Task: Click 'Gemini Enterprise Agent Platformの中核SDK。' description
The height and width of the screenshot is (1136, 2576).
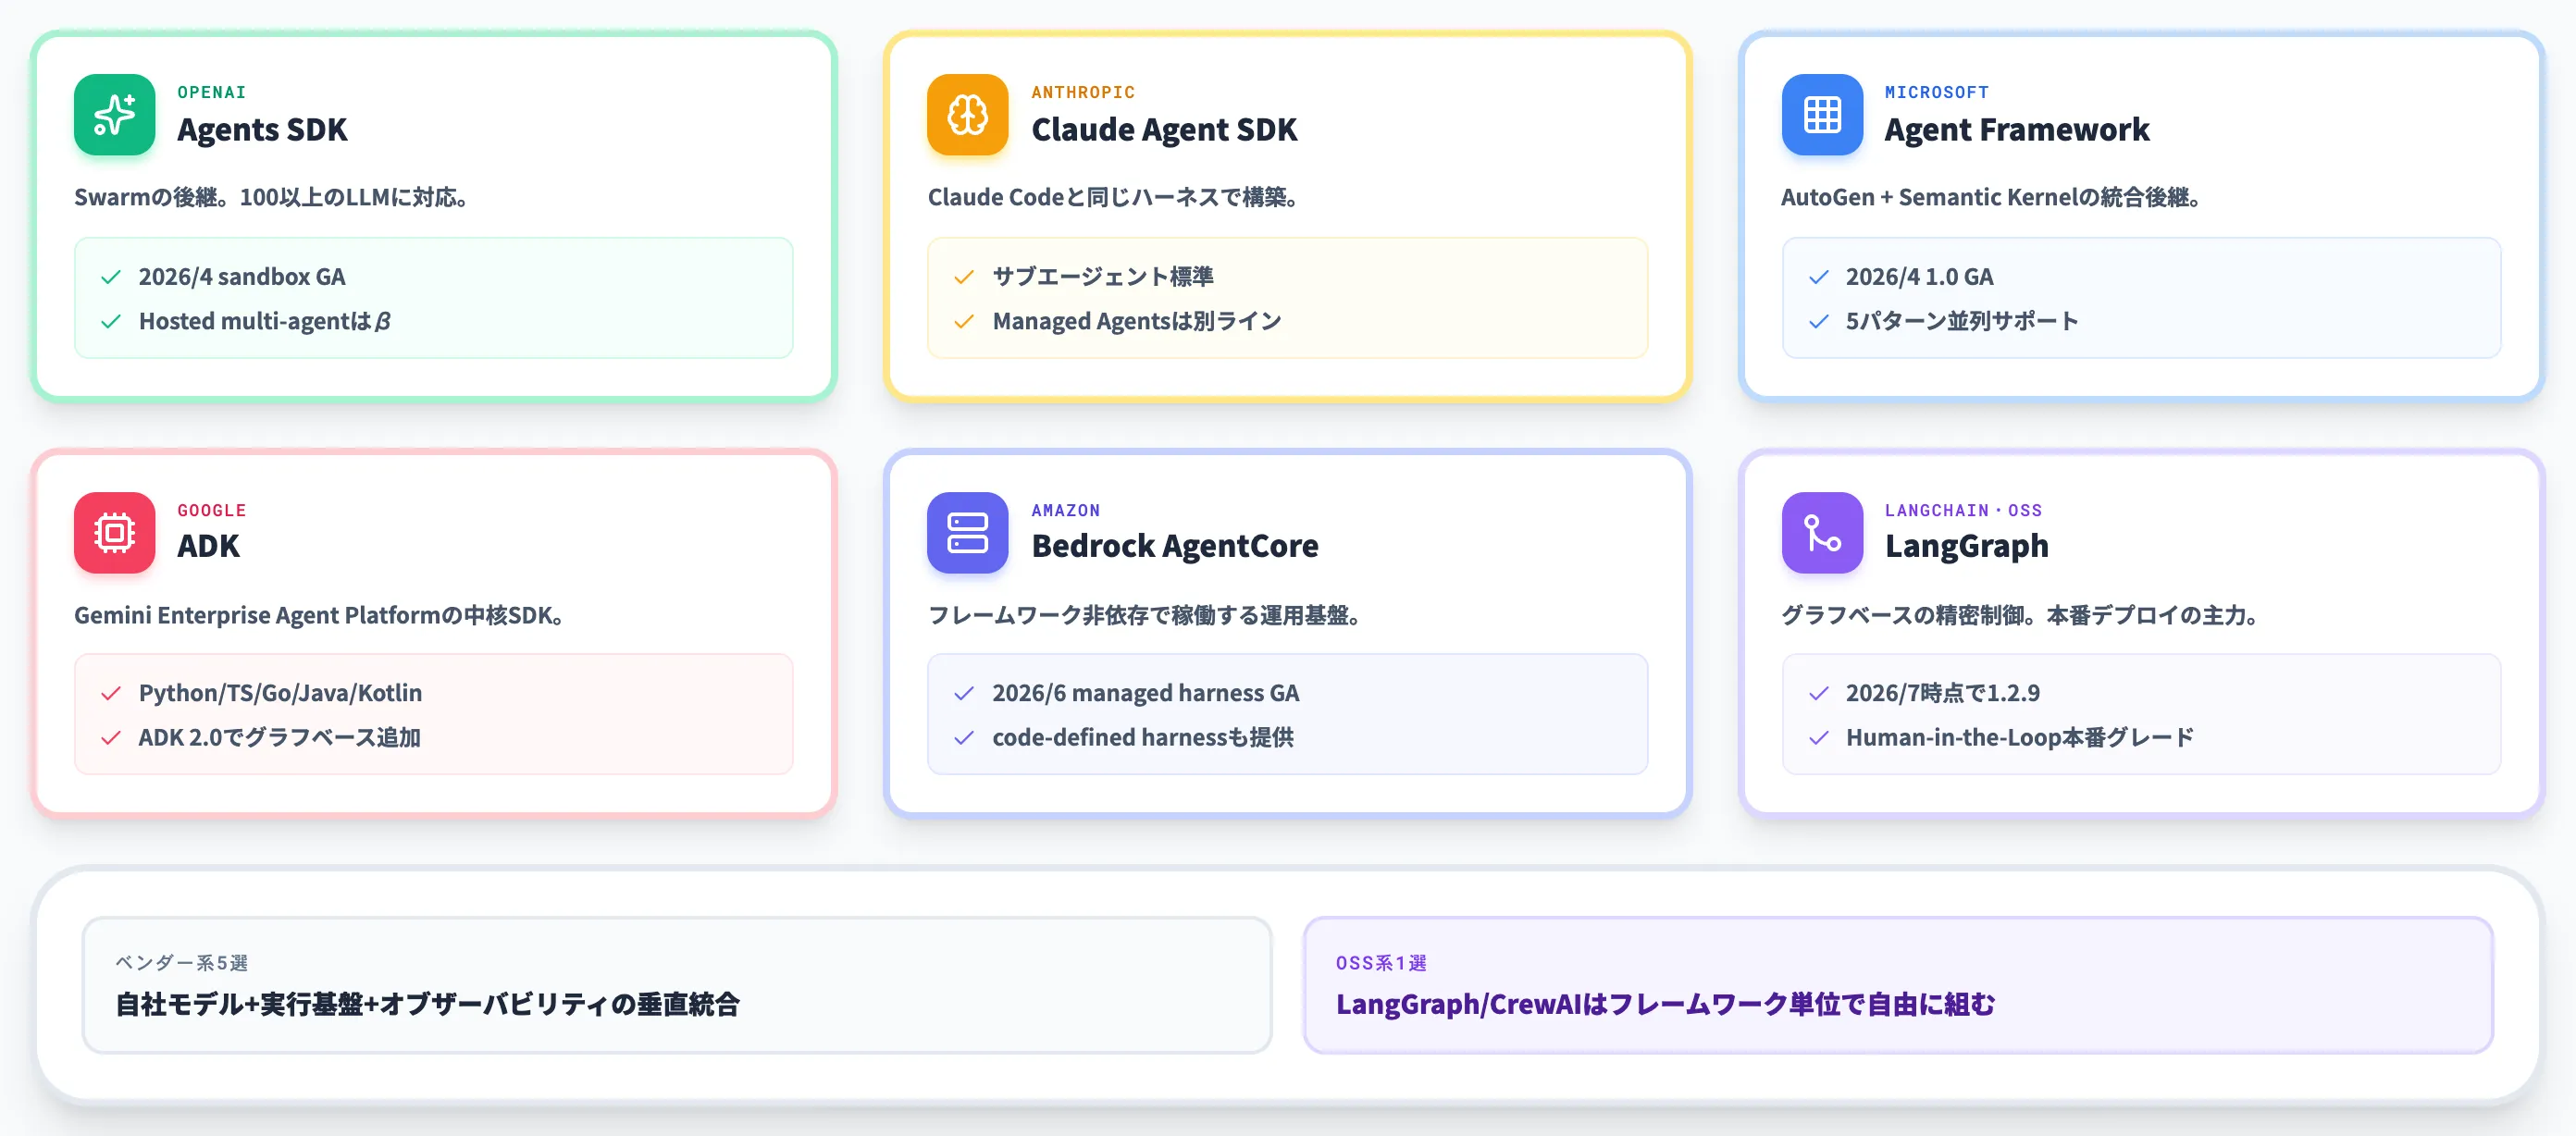Action: 319,615
